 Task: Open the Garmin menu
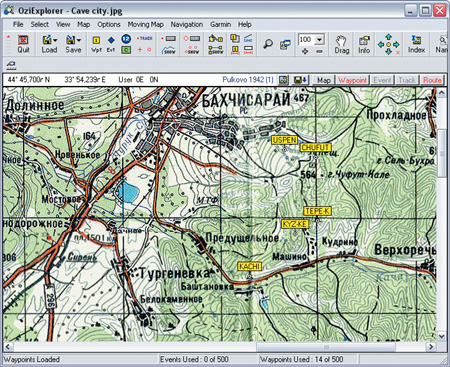tap(220, 24)
